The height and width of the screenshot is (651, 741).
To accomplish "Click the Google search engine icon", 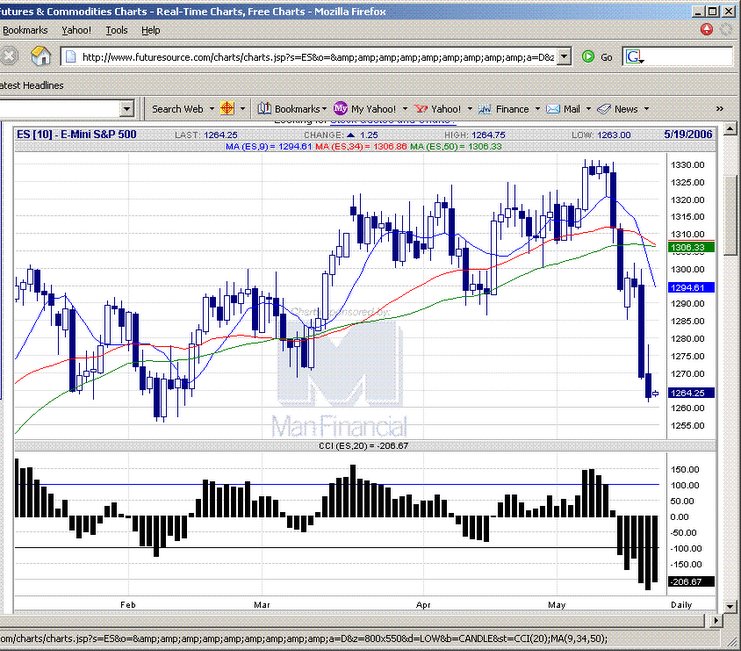I will 634,57.
